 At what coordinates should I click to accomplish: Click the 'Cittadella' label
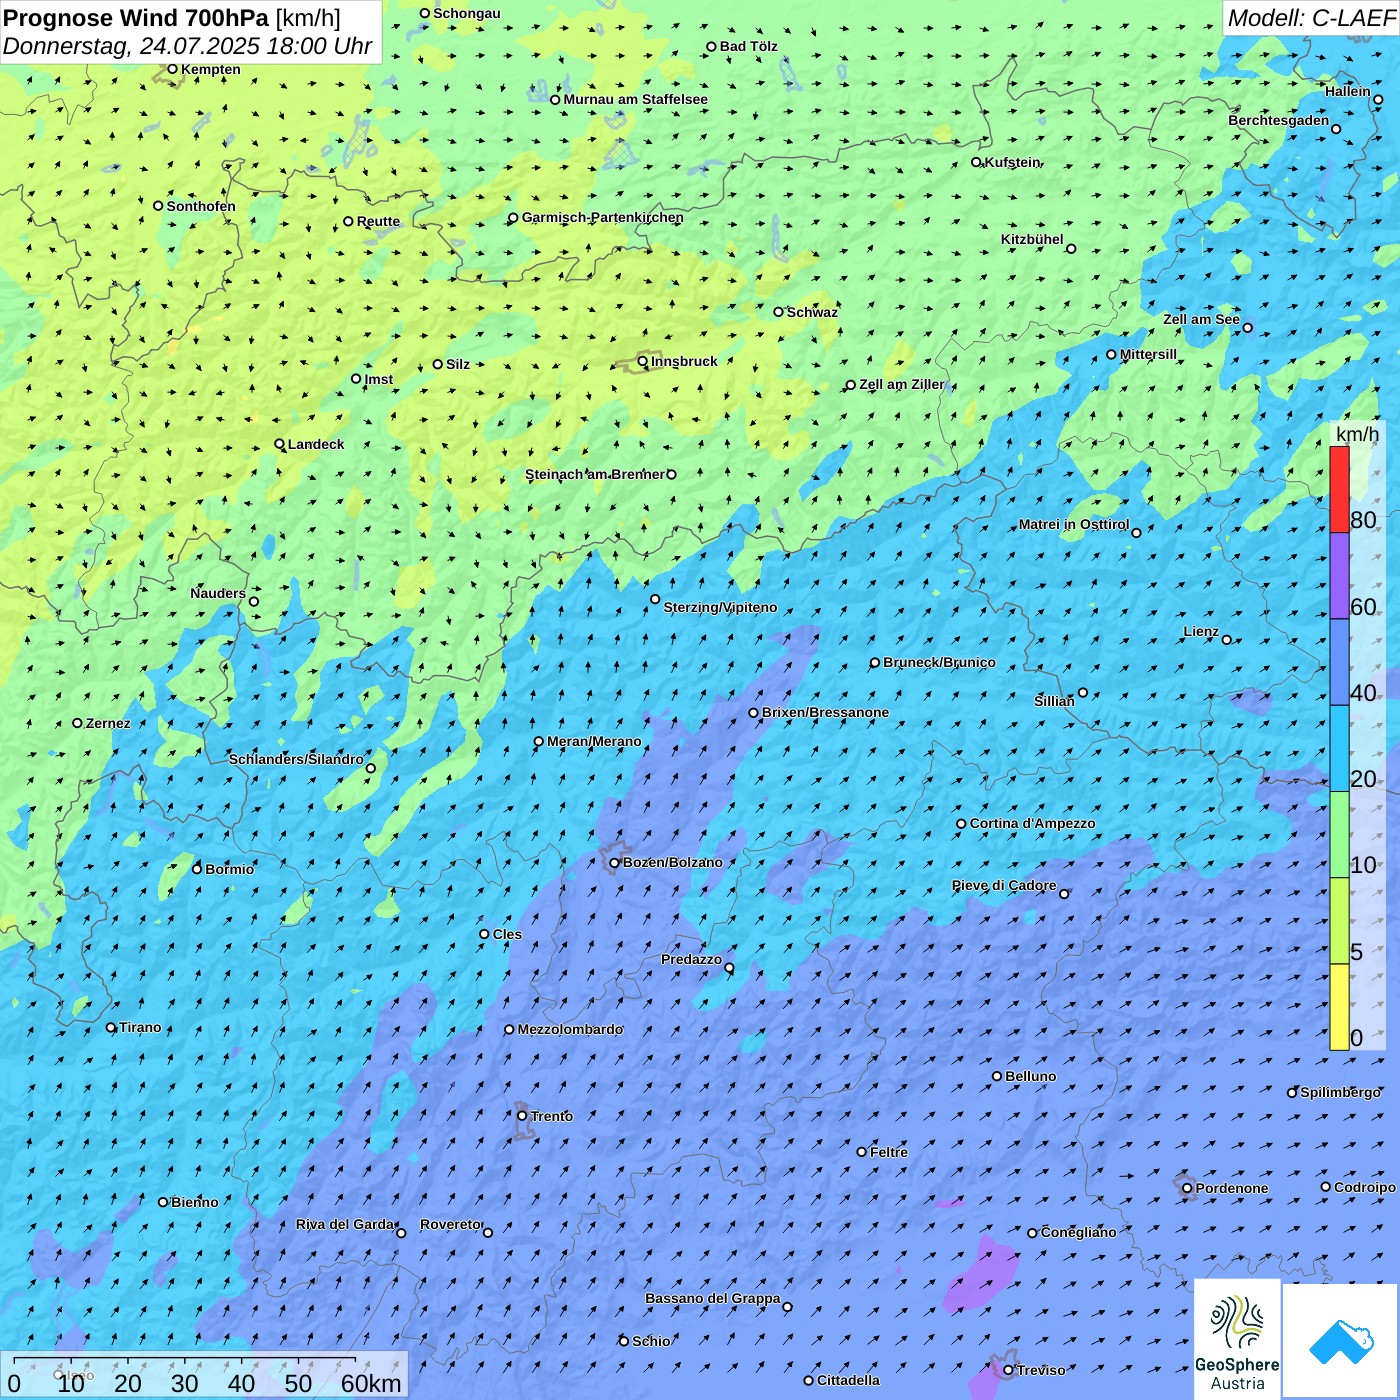[849, 1380]
